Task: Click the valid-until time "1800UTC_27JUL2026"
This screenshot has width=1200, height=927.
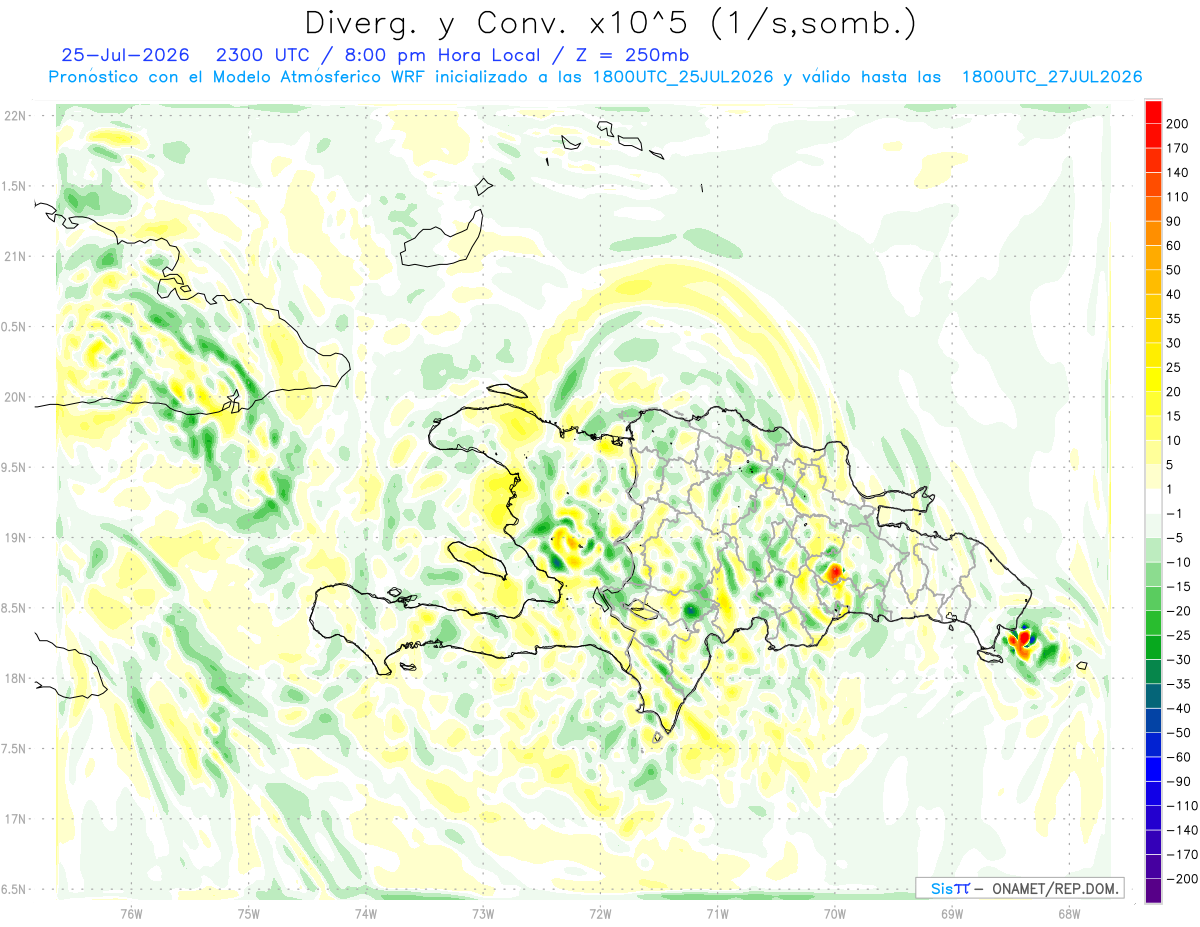Action: click(x=1051, y=77)
